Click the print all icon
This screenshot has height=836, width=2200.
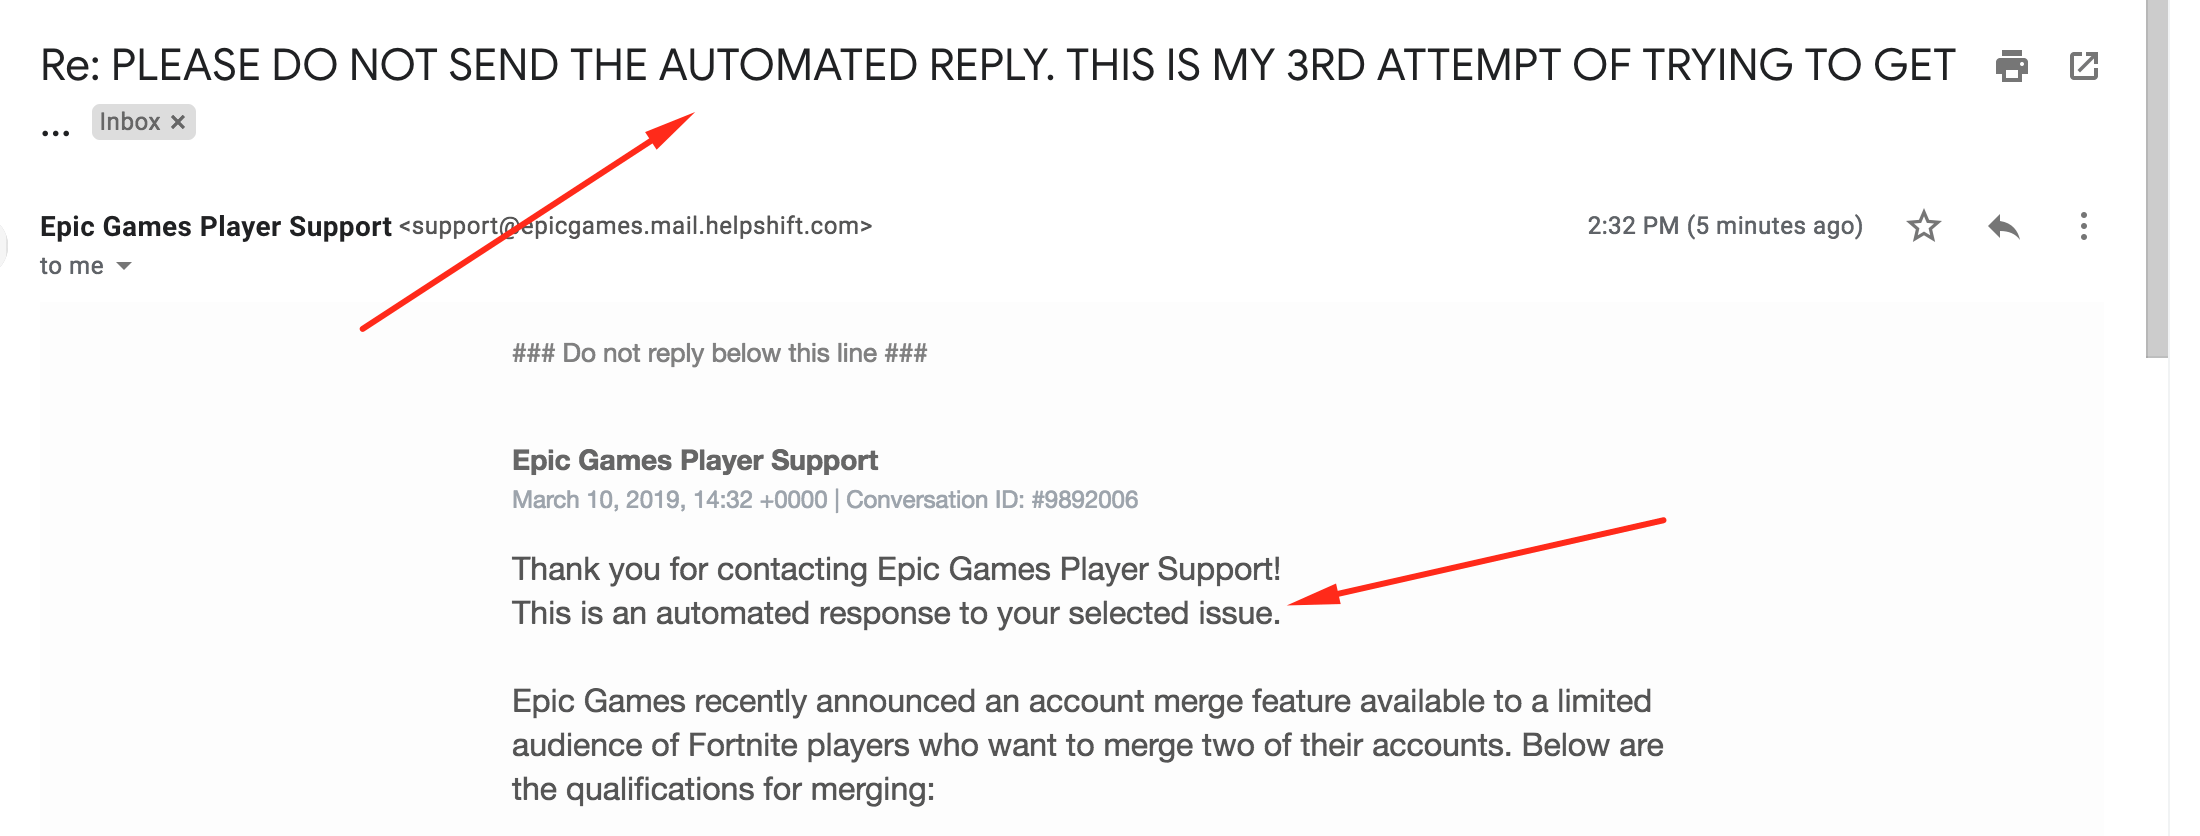pos(2011,66)
